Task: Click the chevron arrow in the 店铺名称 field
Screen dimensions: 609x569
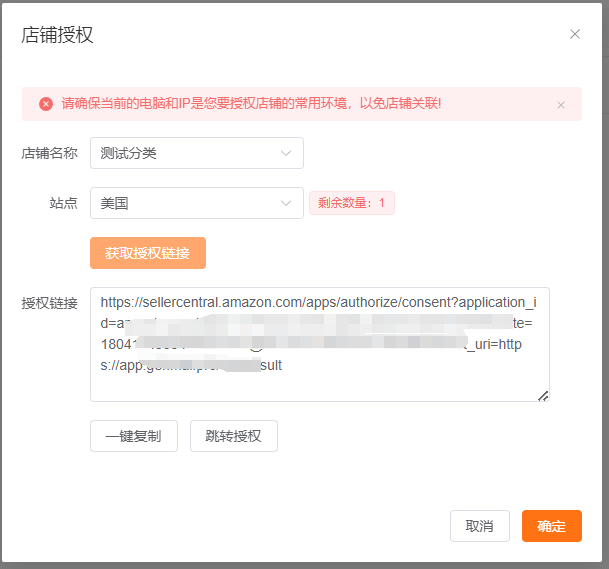Action: click(x=286, y=153)
